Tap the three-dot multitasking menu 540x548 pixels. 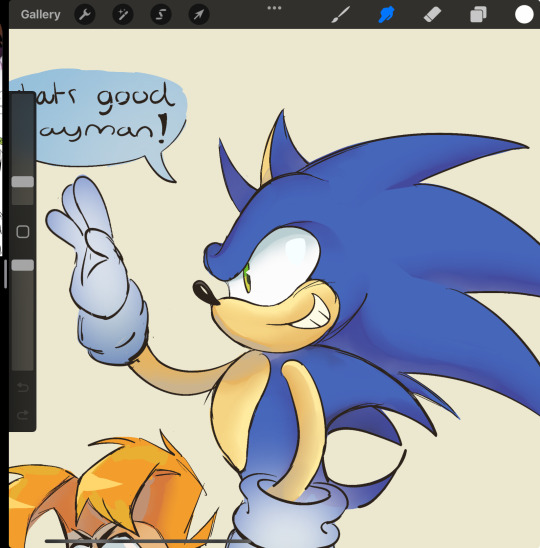point(274,8)
